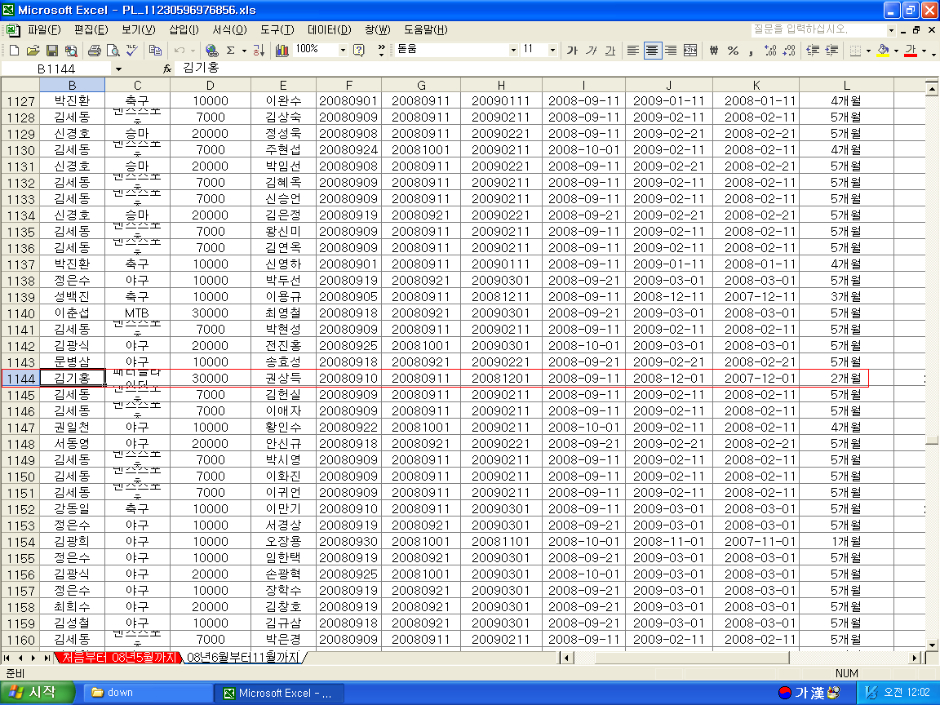
Task: Click the Print icon in the toolbar
Action: point(94,50)
